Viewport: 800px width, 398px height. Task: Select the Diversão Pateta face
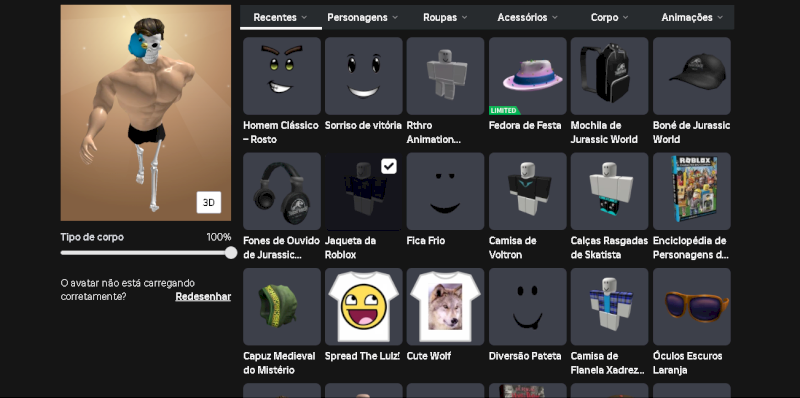(x=528, y=306)
